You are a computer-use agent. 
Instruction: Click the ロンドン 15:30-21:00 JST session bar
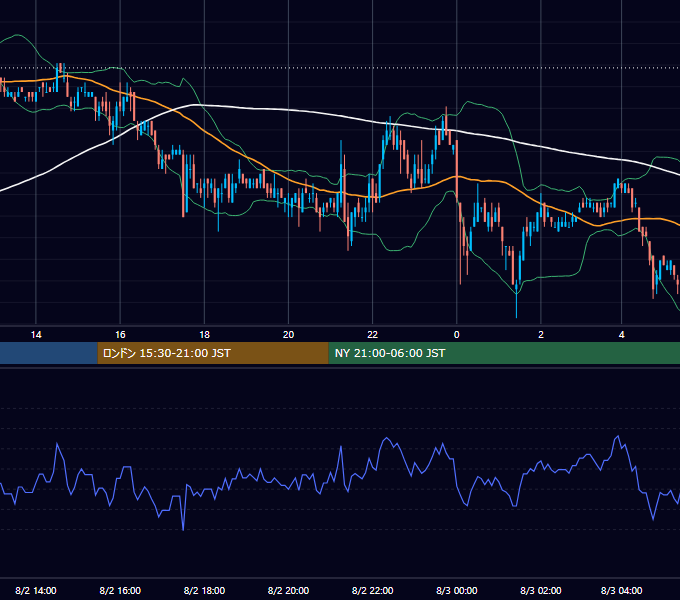[213, 353]
